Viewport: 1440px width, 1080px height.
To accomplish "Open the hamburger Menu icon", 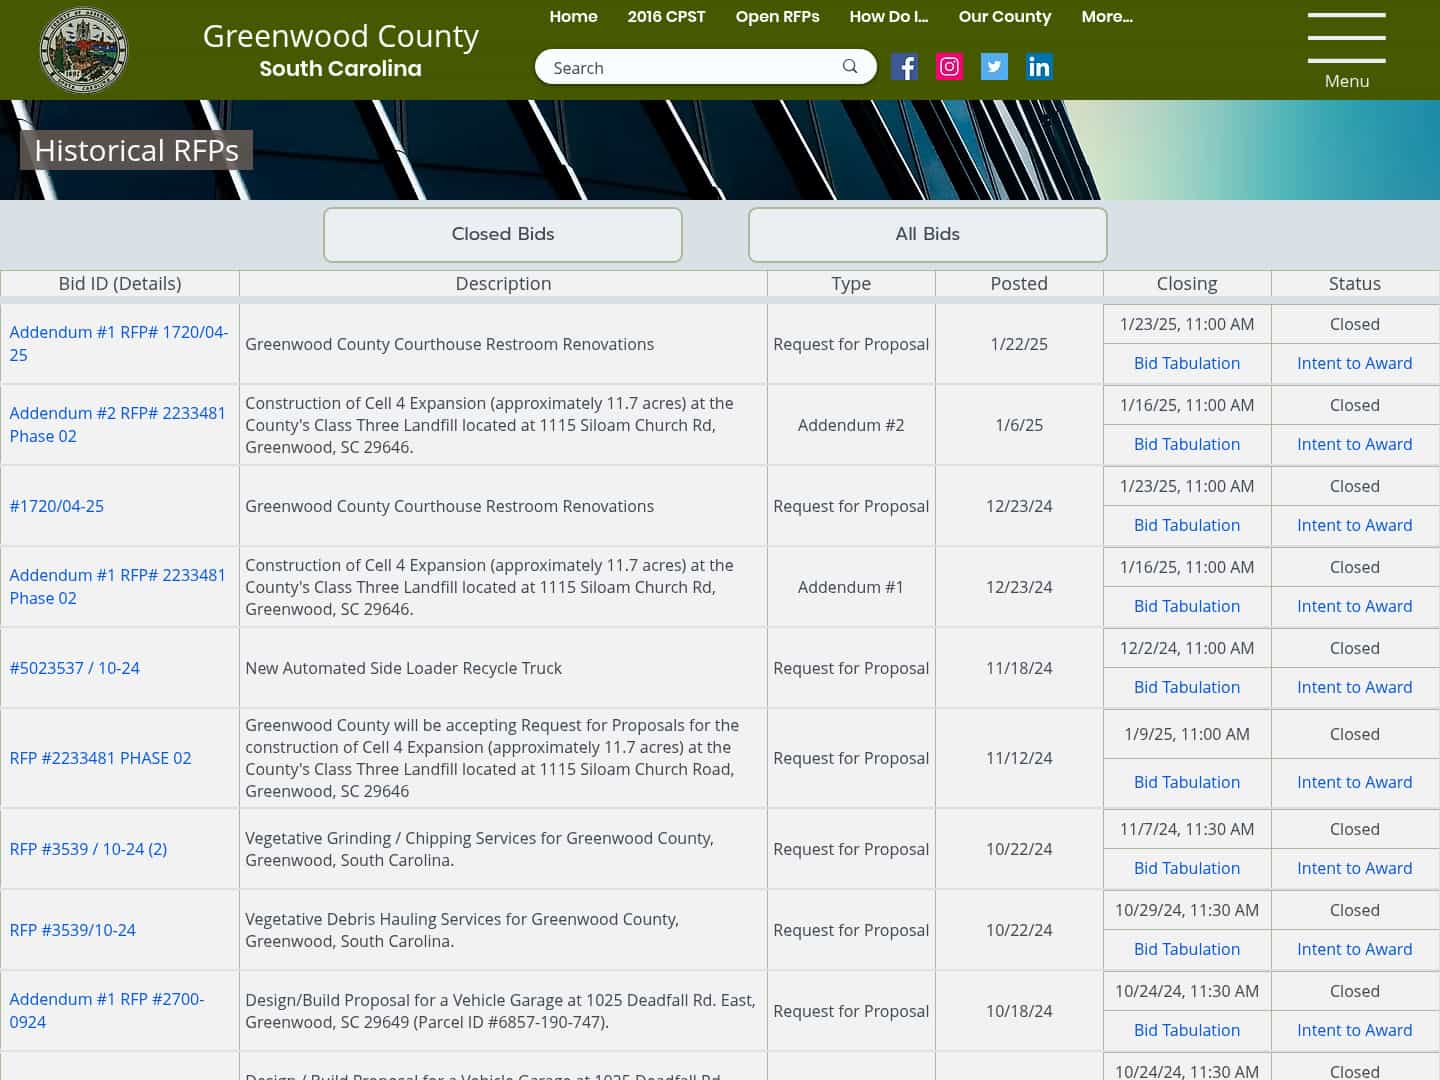I will [1346, 42].
